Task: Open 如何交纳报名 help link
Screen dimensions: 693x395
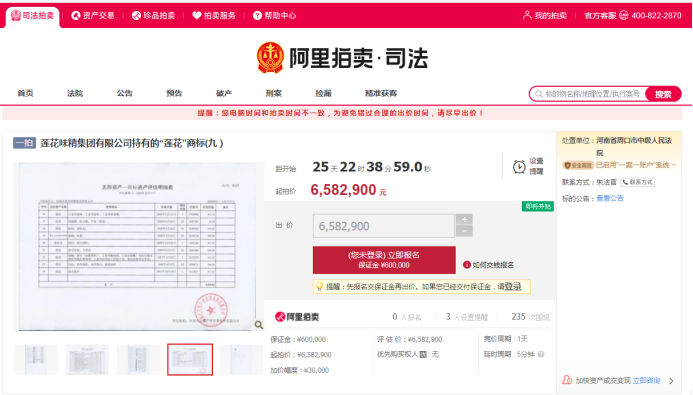Action: click(x=493, y=265)
